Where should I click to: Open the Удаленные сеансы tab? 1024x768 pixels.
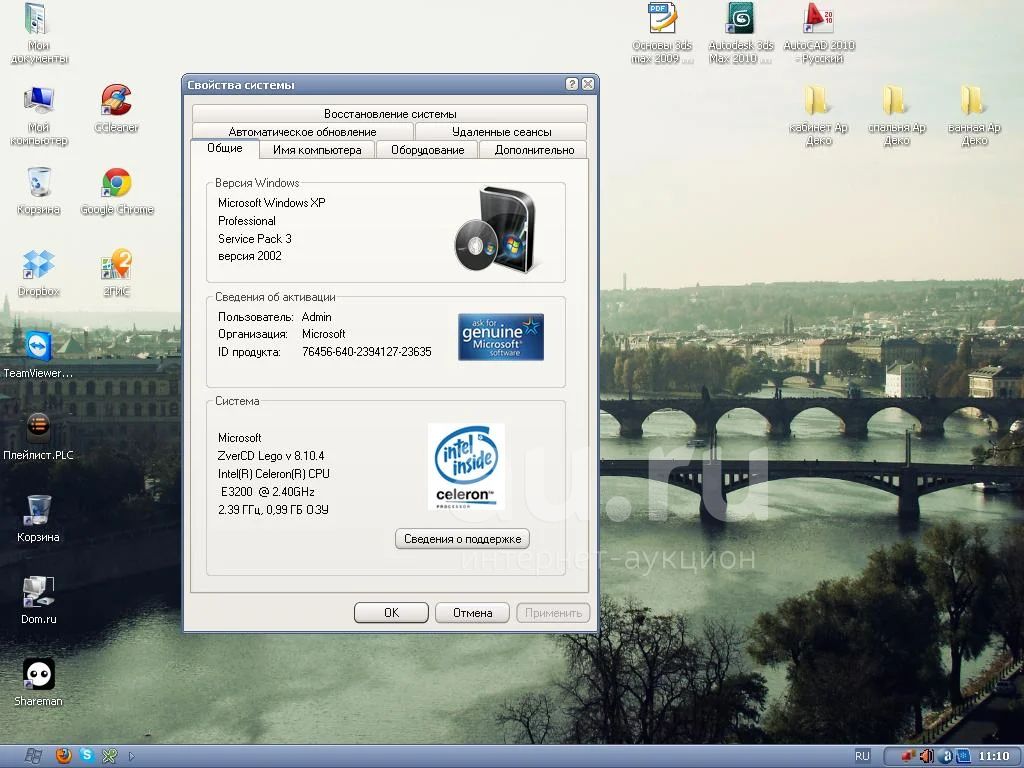point(502,131)
